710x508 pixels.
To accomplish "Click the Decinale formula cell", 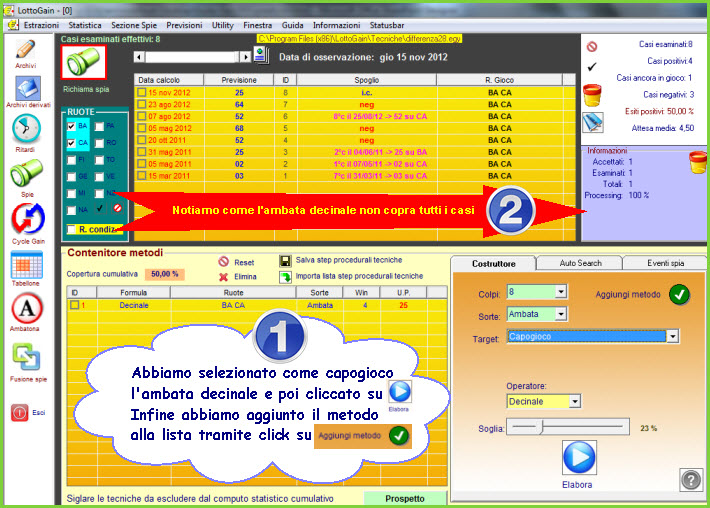I will click(x=134, y=305).
